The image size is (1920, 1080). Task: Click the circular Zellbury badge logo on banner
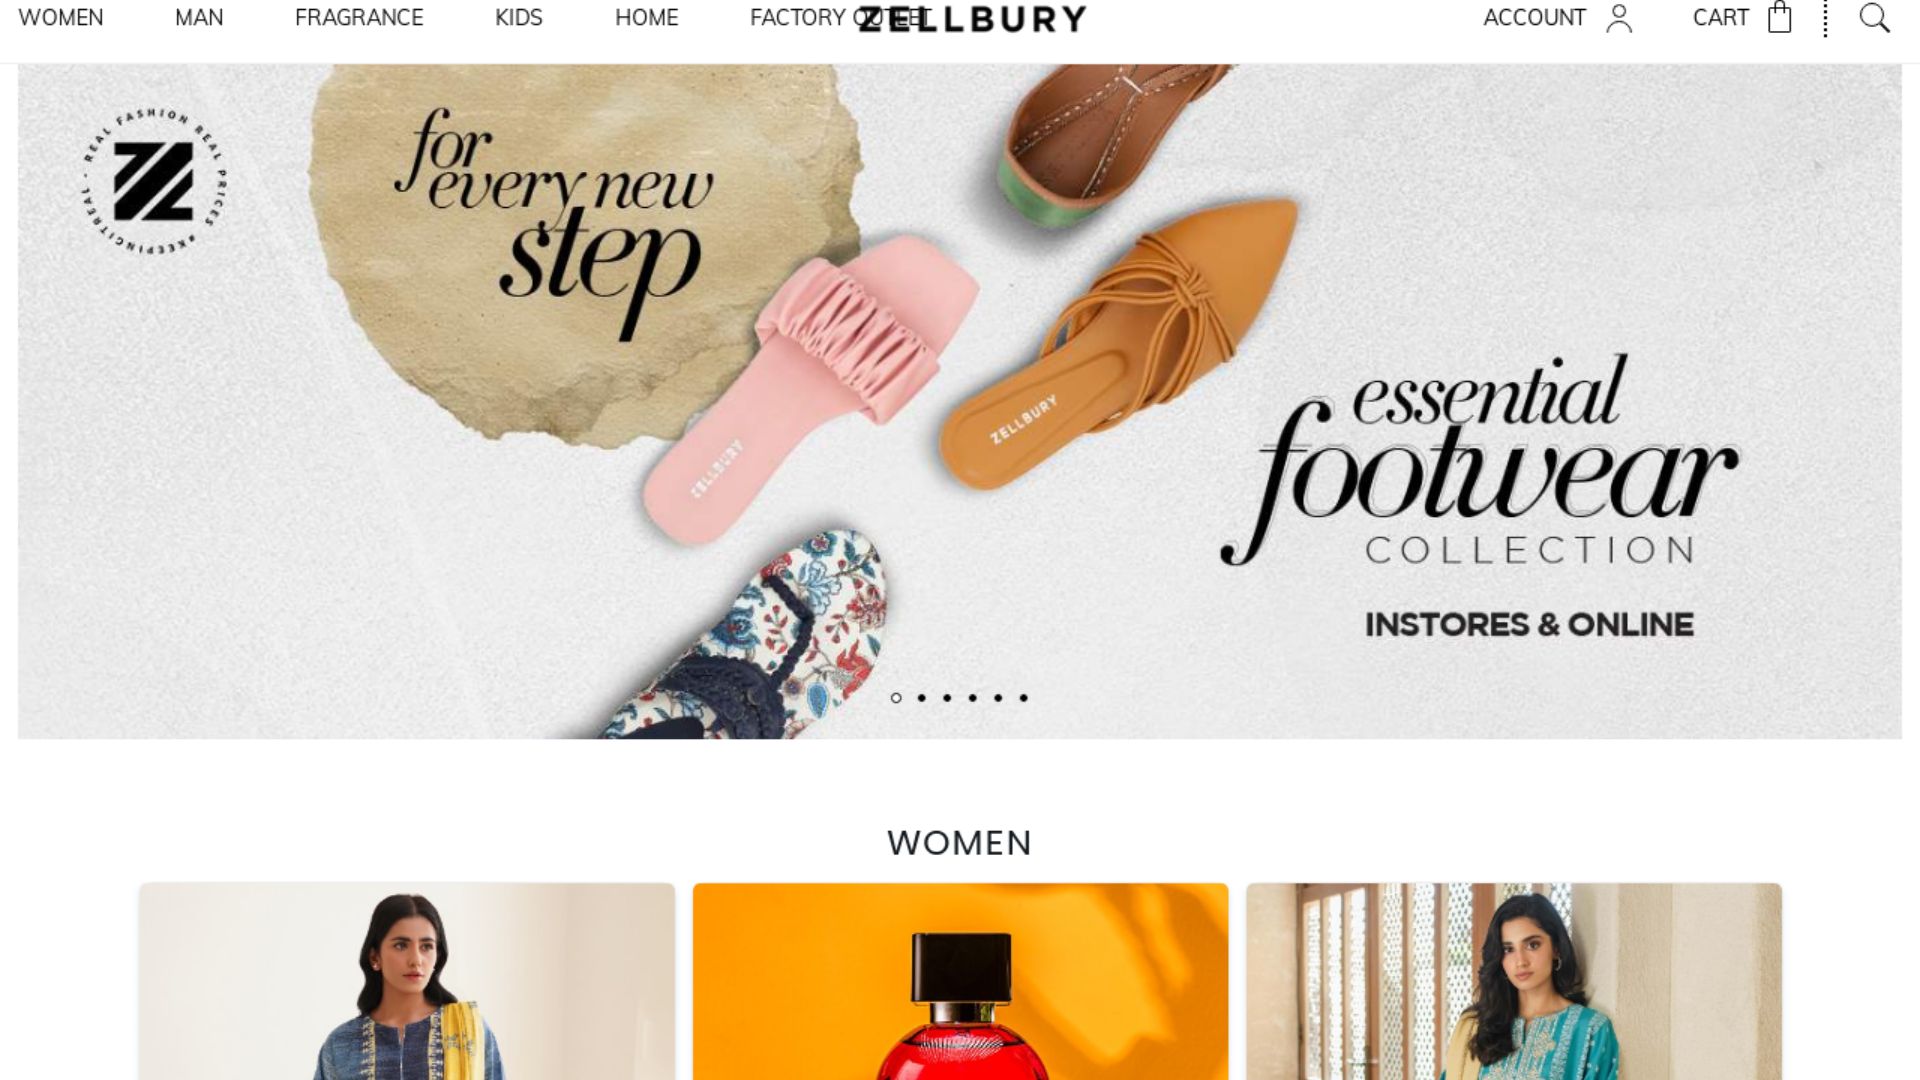(154, 180)
